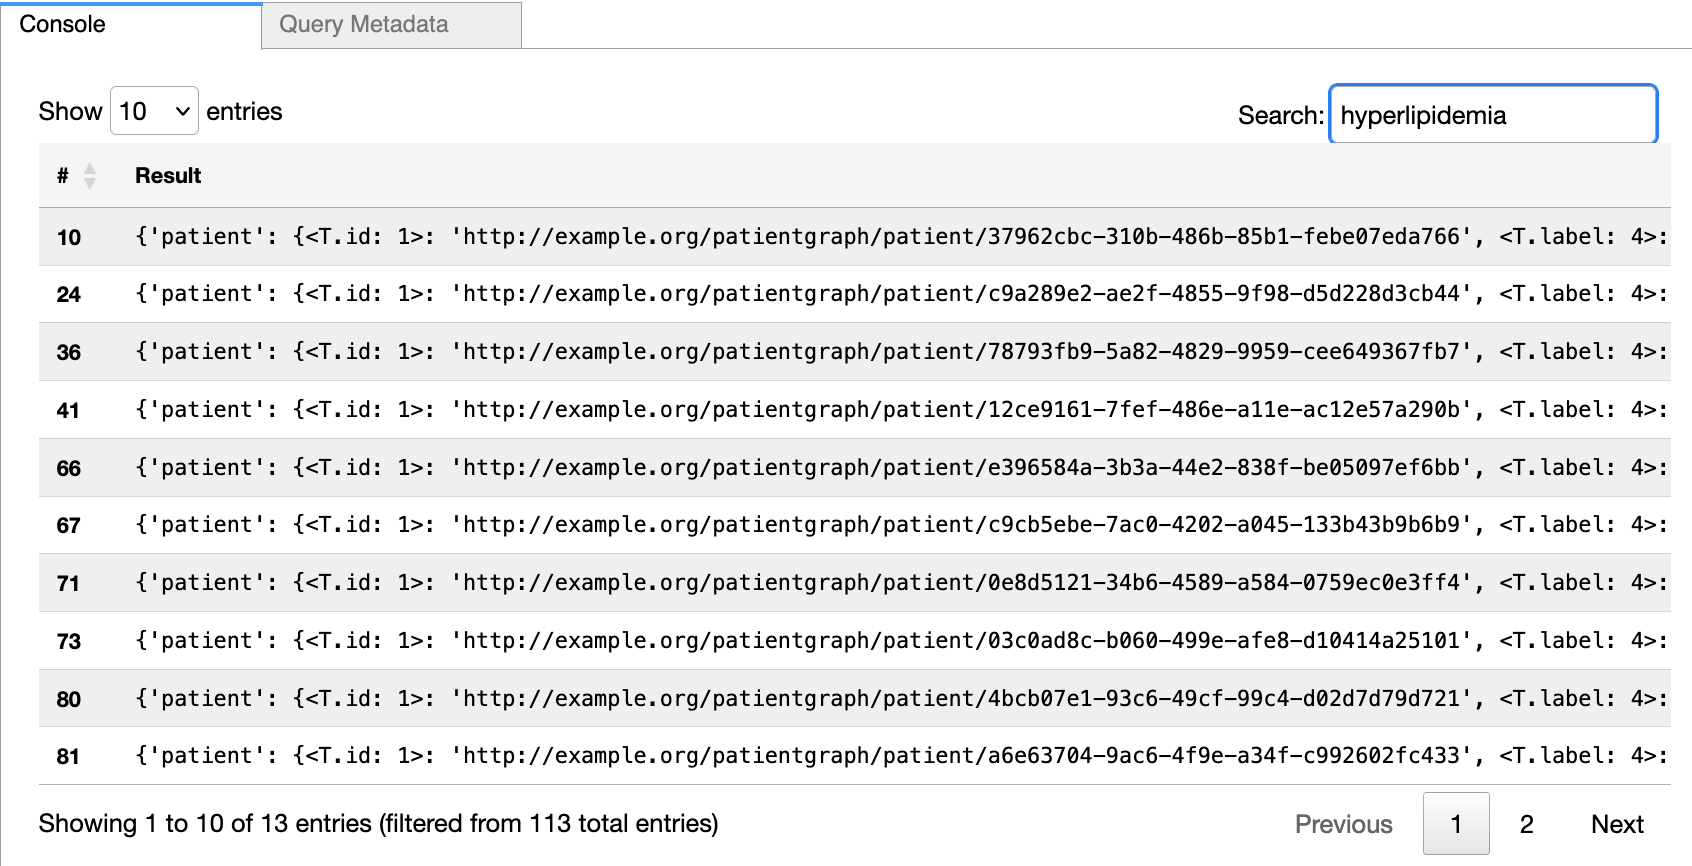Viewport: 1692px width, 866px height.
Task: Click patient result ending cee649367fb7
Action: [901, 352]
